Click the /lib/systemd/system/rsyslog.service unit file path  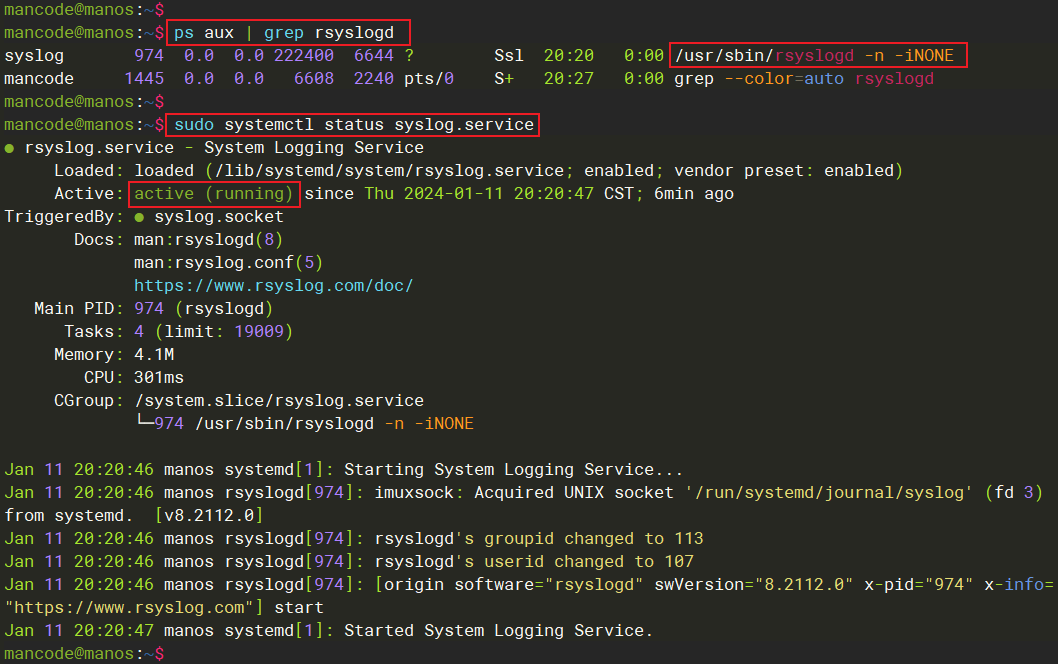coord(389,171)
